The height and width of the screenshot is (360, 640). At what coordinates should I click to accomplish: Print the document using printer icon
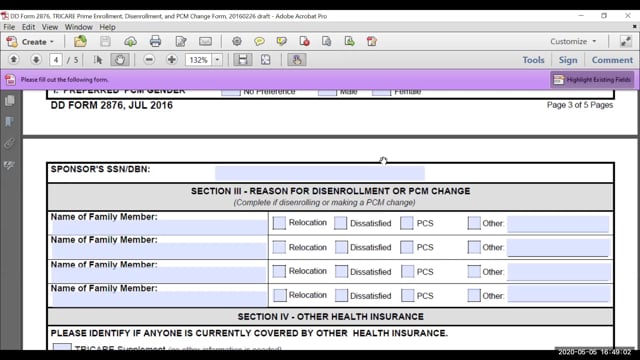click(x=155, y=41)
